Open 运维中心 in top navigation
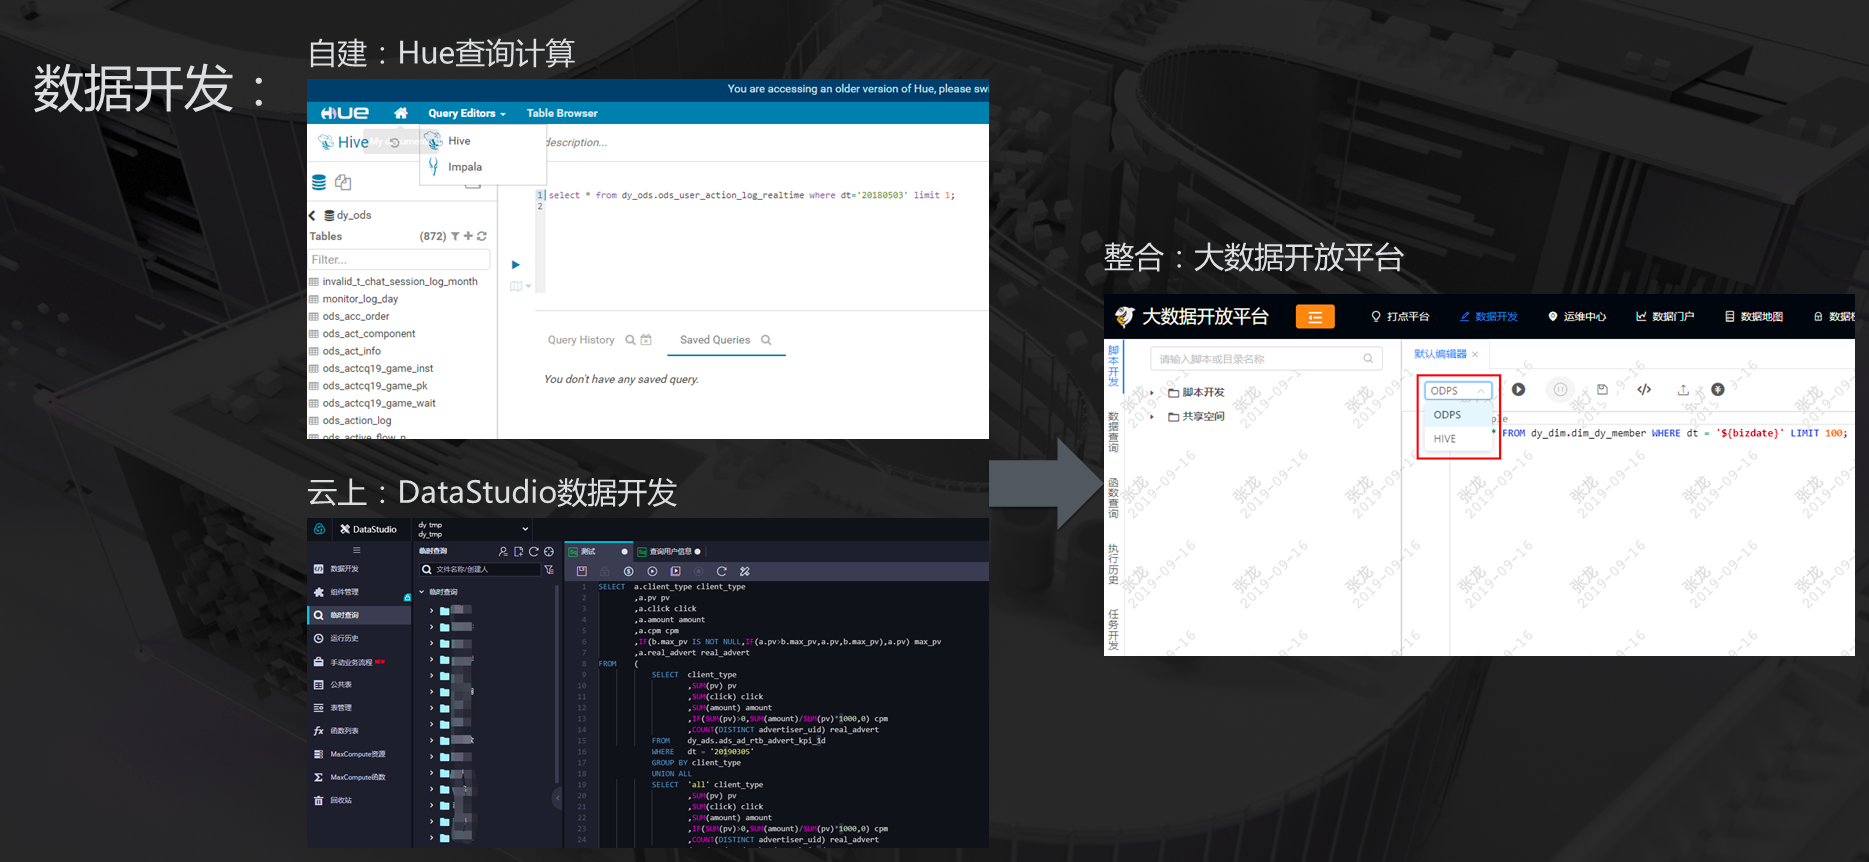The height and width of the screenshot is (862, 1869). click(x=1577, y=317)
